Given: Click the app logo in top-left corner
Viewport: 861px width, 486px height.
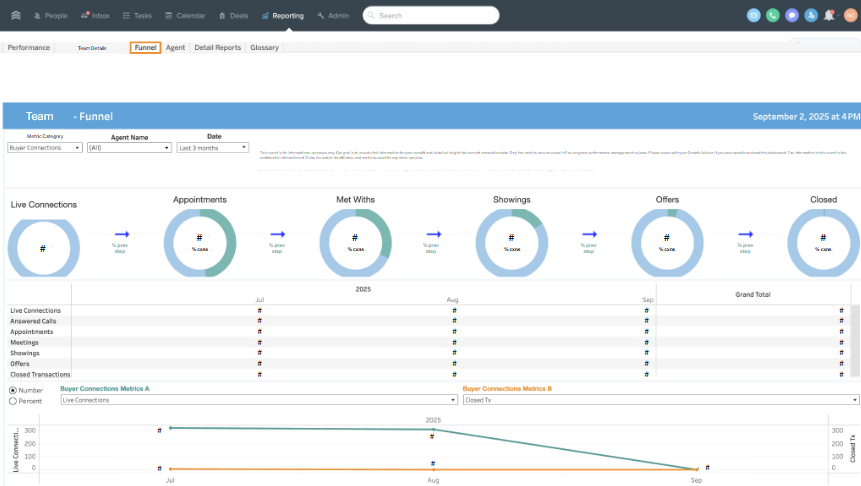Looking at the screenshot, I should (x=15, y=15).
